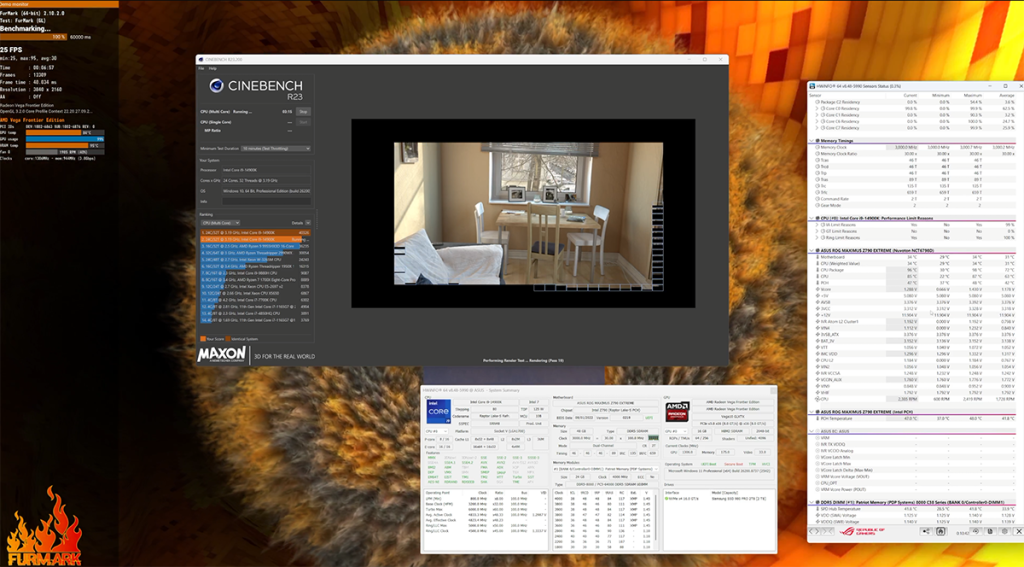Image resolution: width=1024 pixels, height=567 pixels.
Task: Click the UEFI label beside BIOS version
Action: point(648,417)
